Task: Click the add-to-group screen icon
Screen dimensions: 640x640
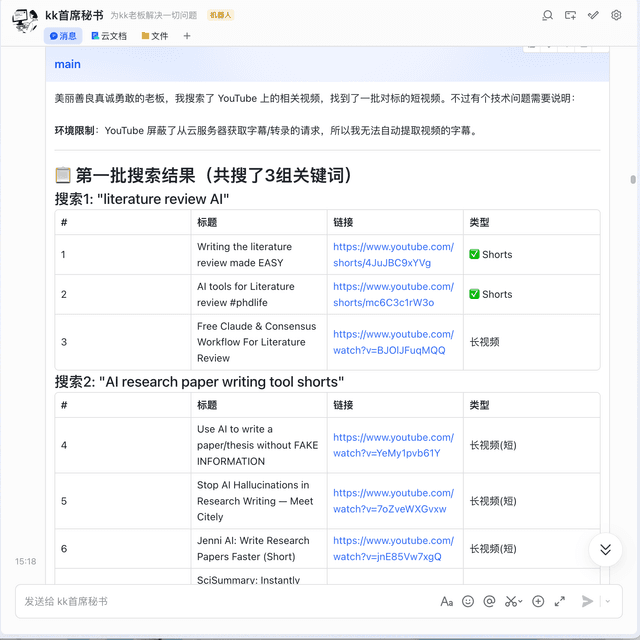Action: 570,16
